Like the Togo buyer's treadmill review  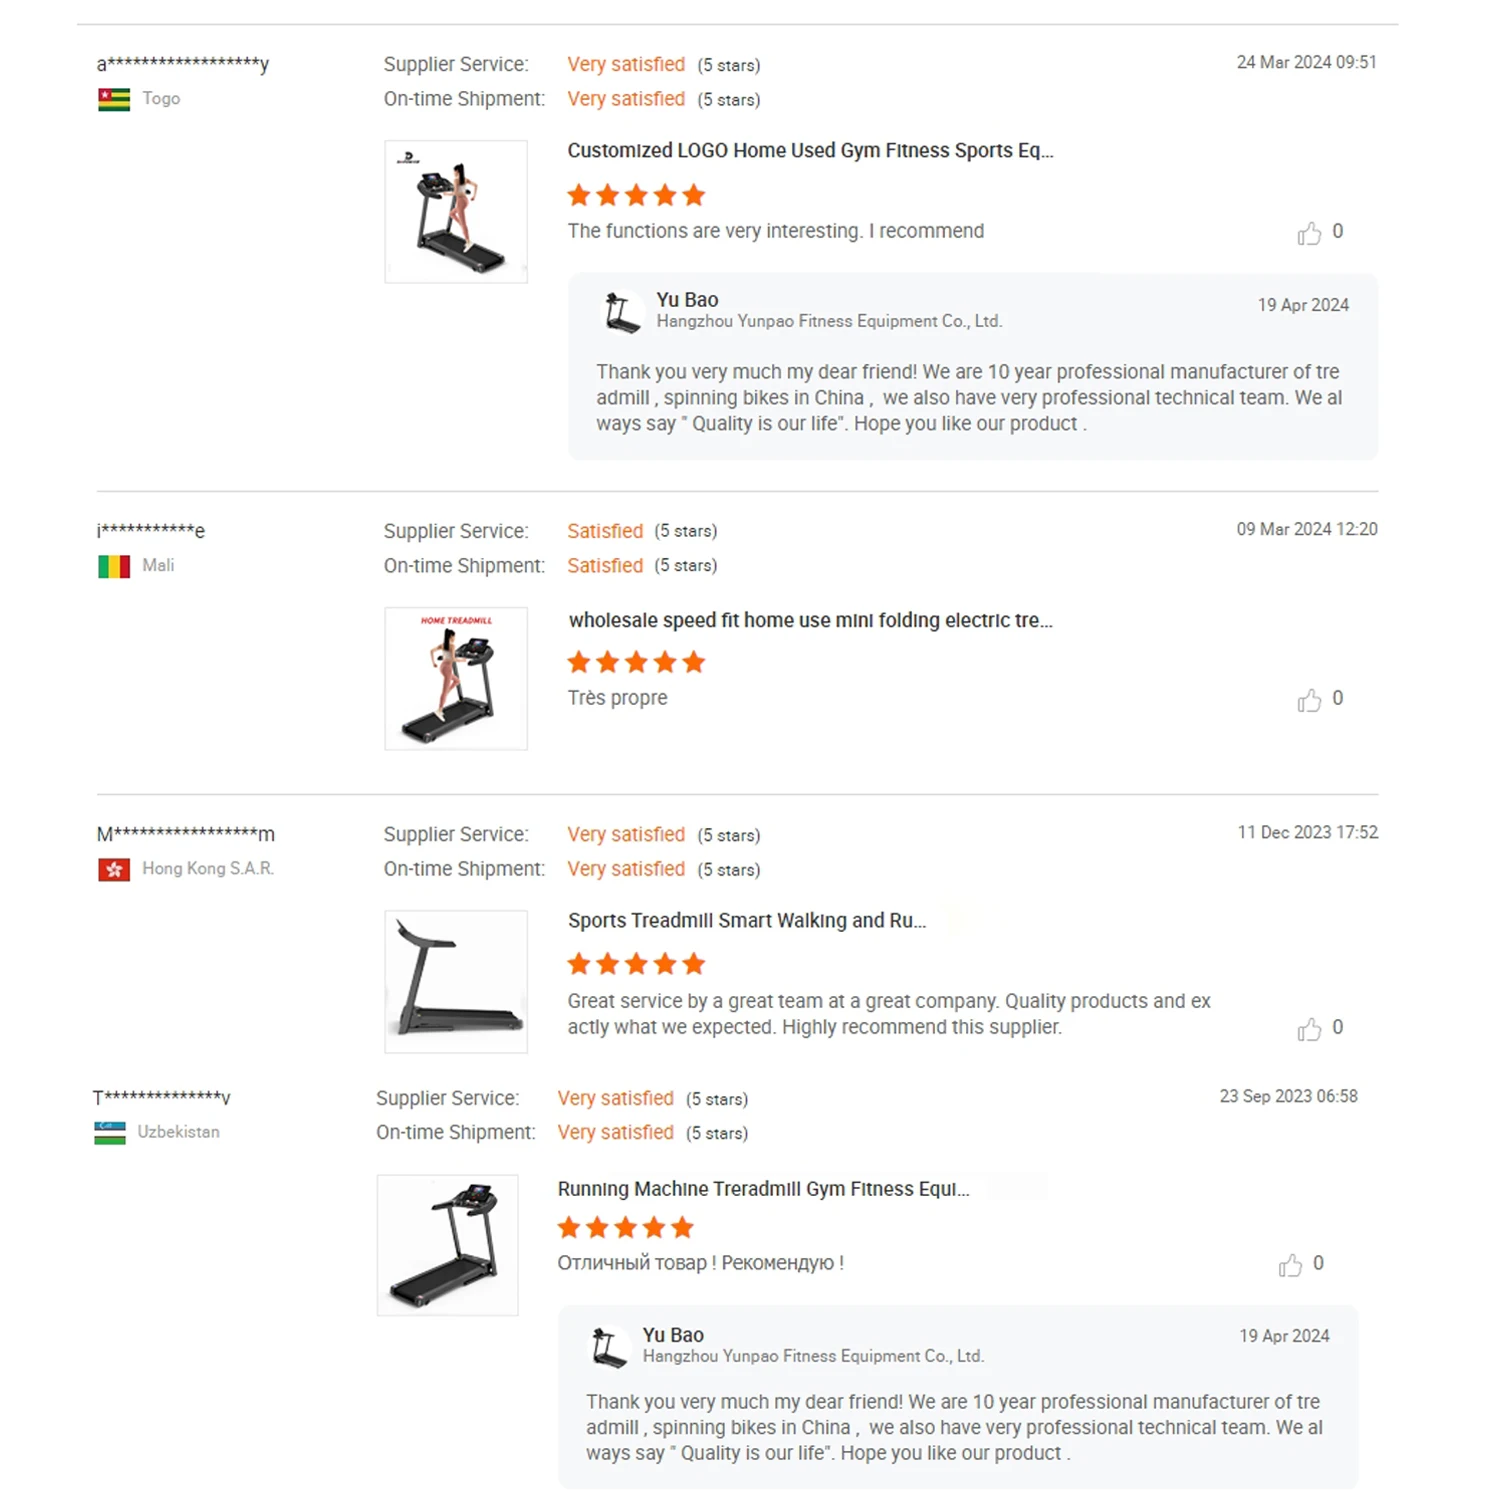[1308, 234]
